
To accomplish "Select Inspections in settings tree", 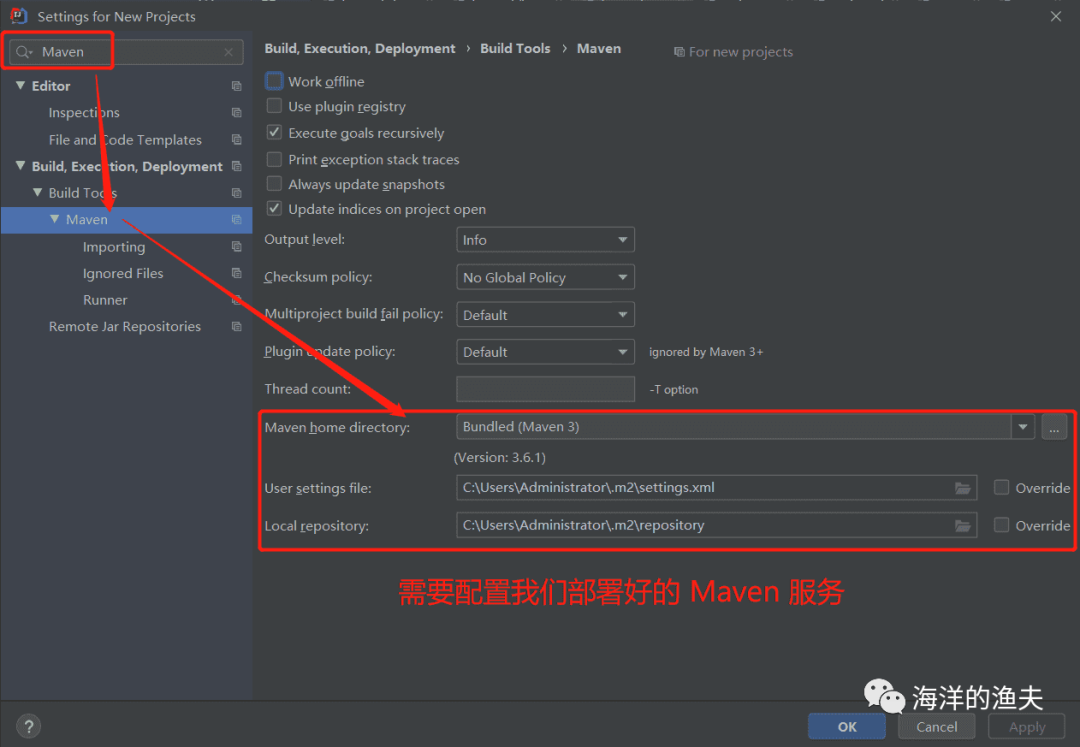I will pos(84,113).
